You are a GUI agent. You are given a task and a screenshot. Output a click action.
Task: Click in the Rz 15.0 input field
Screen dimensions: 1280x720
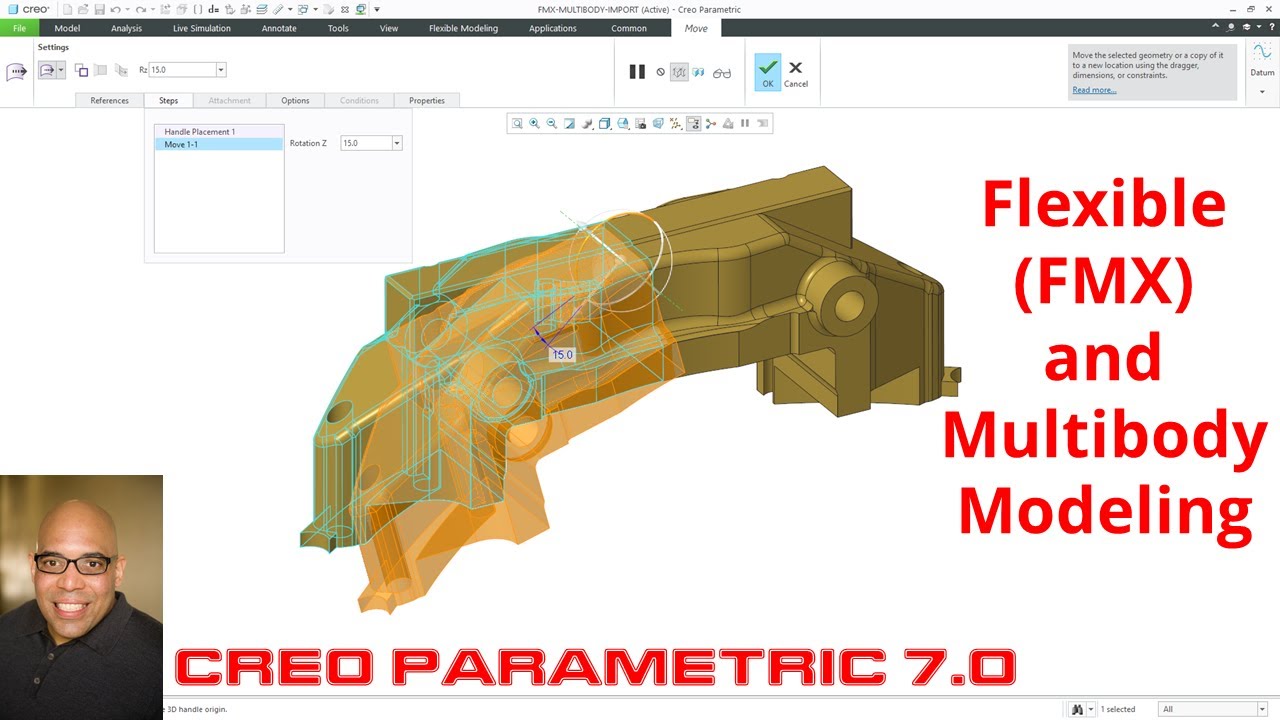pos(182,70)
